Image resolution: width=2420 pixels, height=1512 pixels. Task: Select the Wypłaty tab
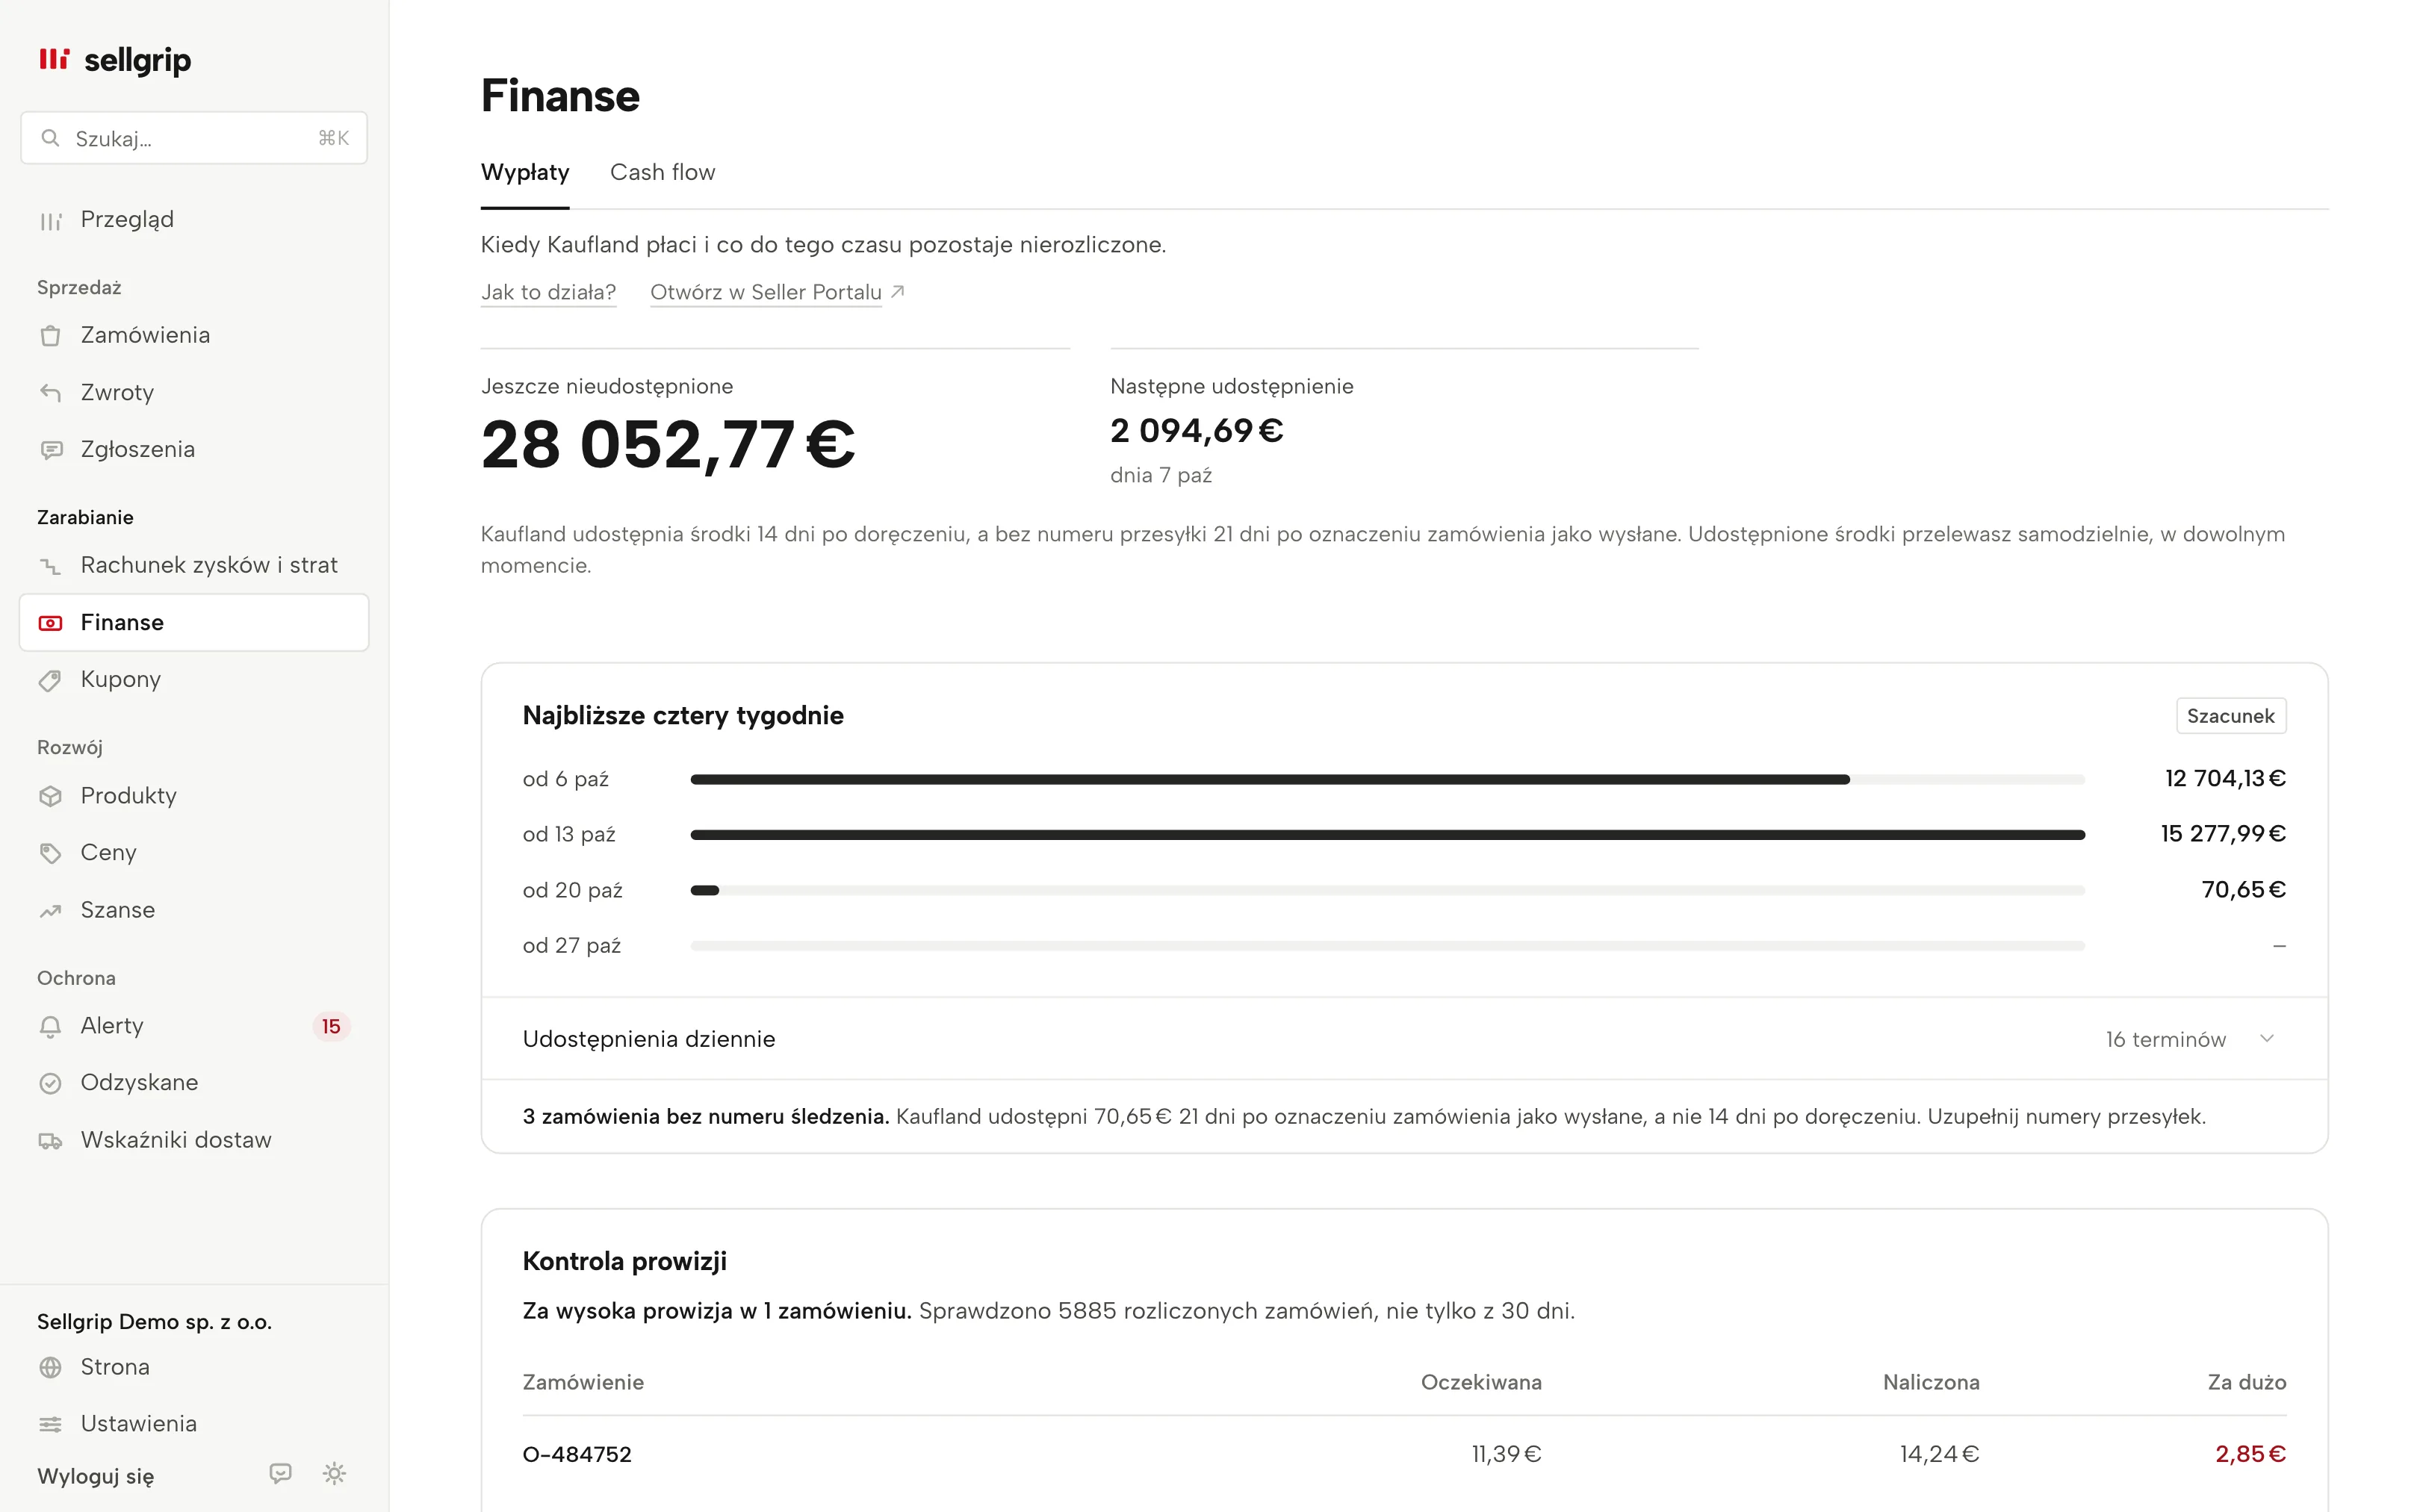click(525, 172)
